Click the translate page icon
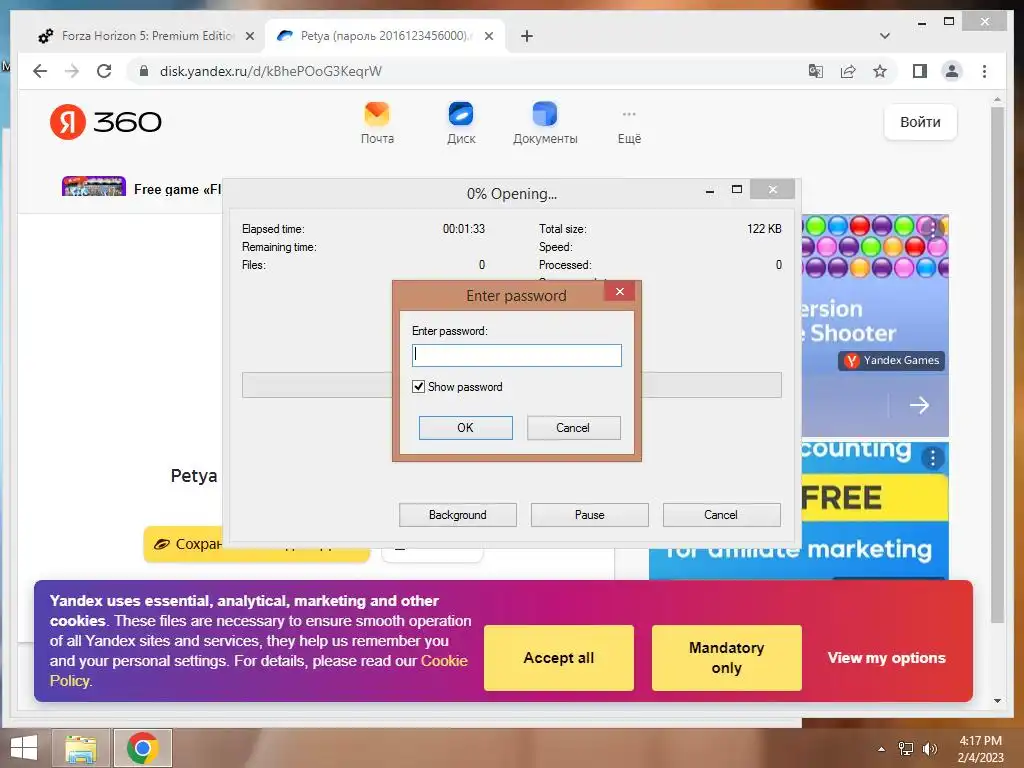This screenshot has width=1024, height=768. tap(816, 71)
